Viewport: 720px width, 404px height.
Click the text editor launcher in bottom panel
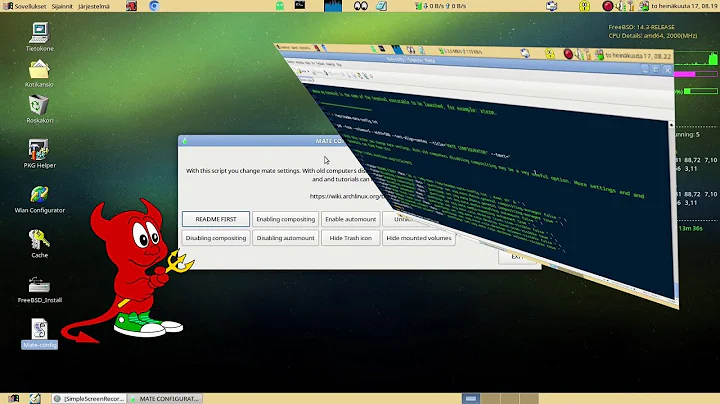(x=35, y=398)
